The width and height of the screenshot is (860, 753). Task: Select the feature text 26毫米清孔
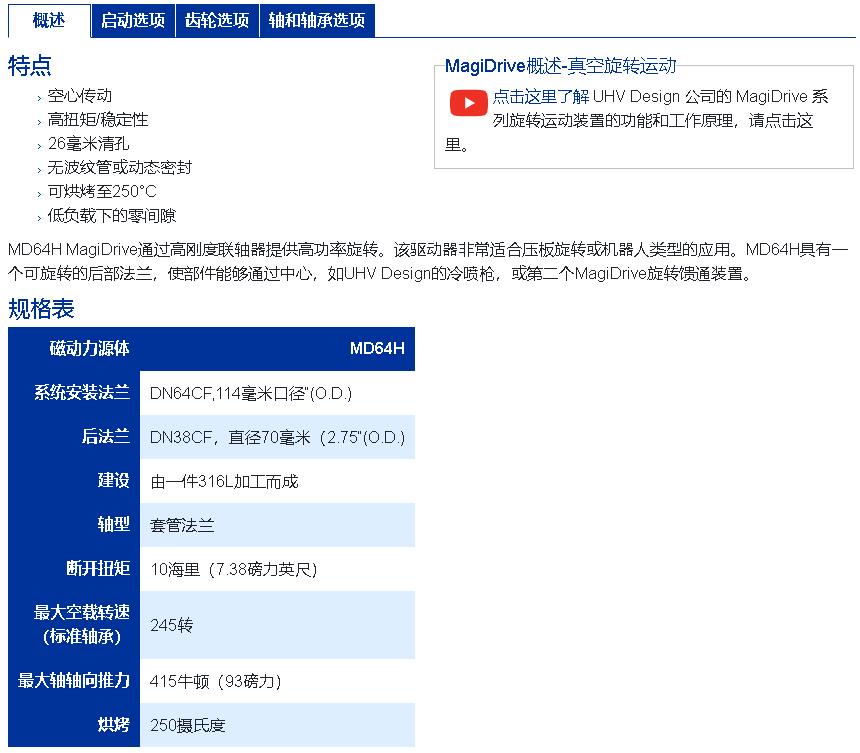click(89, 144)
